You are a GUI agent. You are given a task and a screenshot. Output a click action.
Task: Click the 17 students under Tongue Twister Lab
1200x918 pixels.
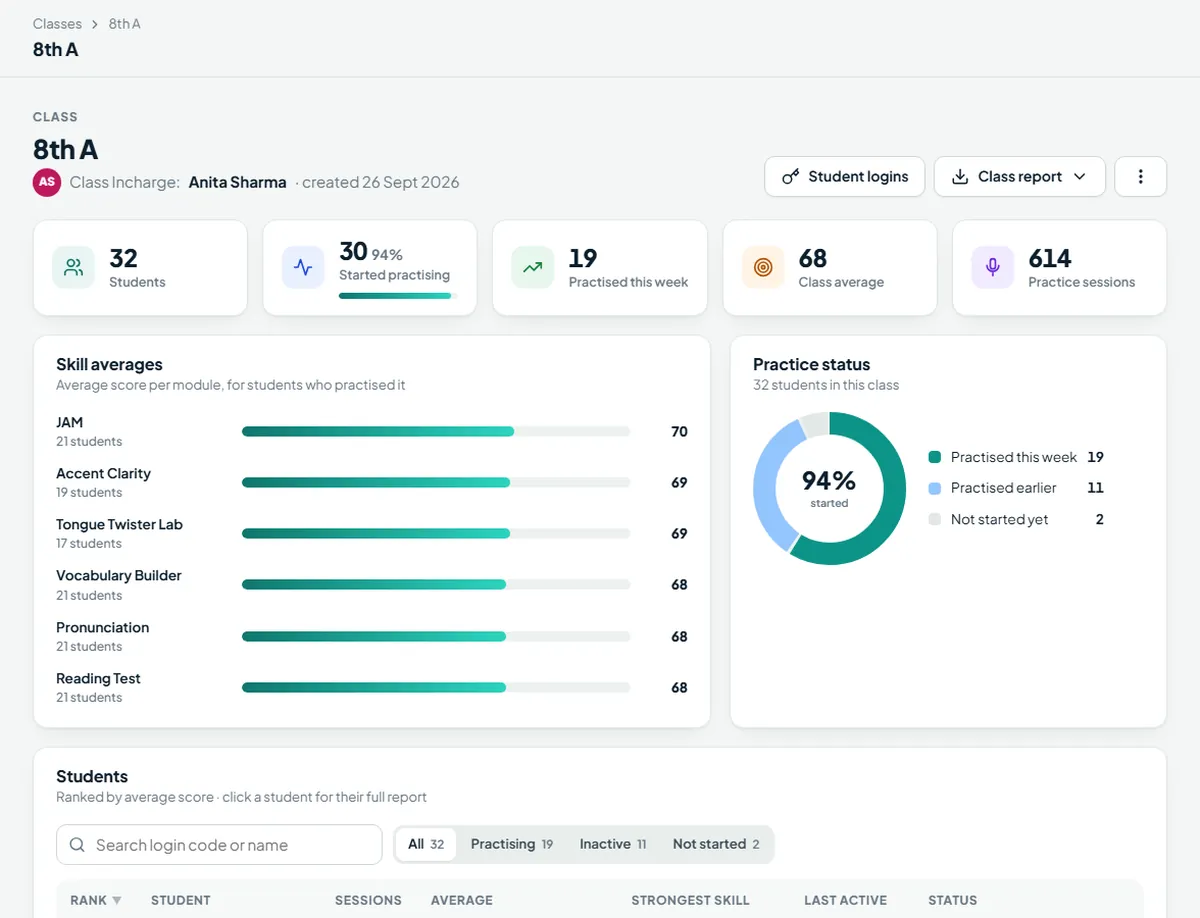pos(89,543)
